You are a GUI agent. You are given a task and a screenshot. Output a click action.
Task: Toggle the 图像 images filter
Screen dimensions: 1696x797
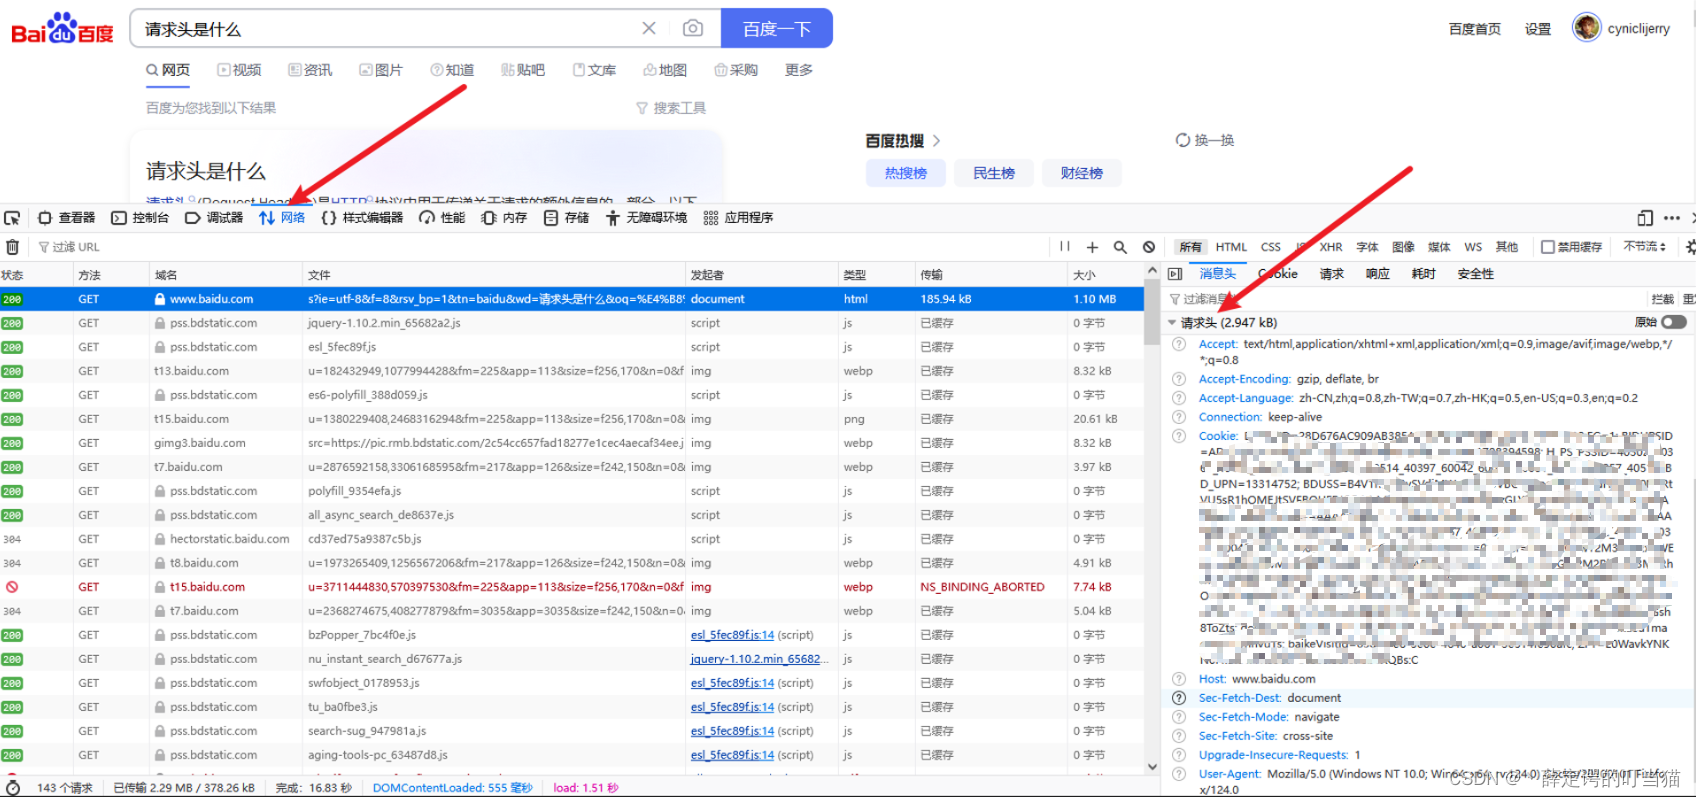point(1403,247)
